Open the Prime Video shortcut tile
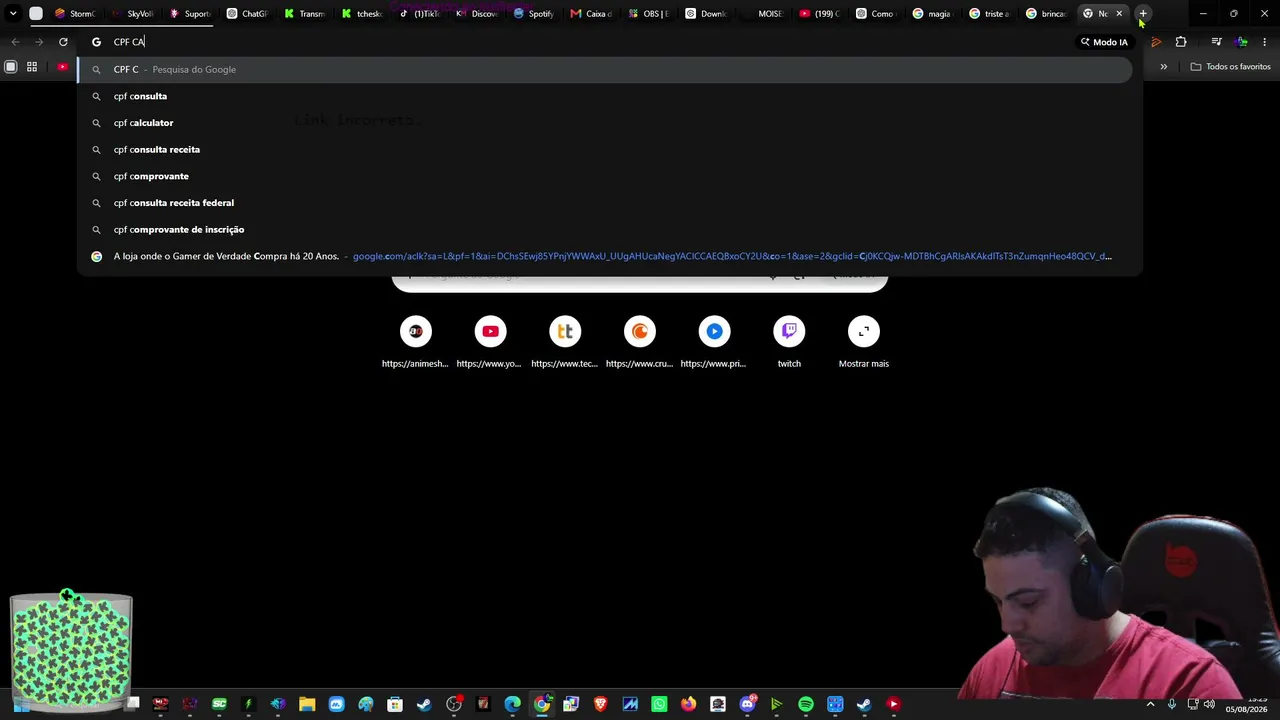Image resolution: width=1280 pixels, height=720 pixels. [x=714, y=341]
